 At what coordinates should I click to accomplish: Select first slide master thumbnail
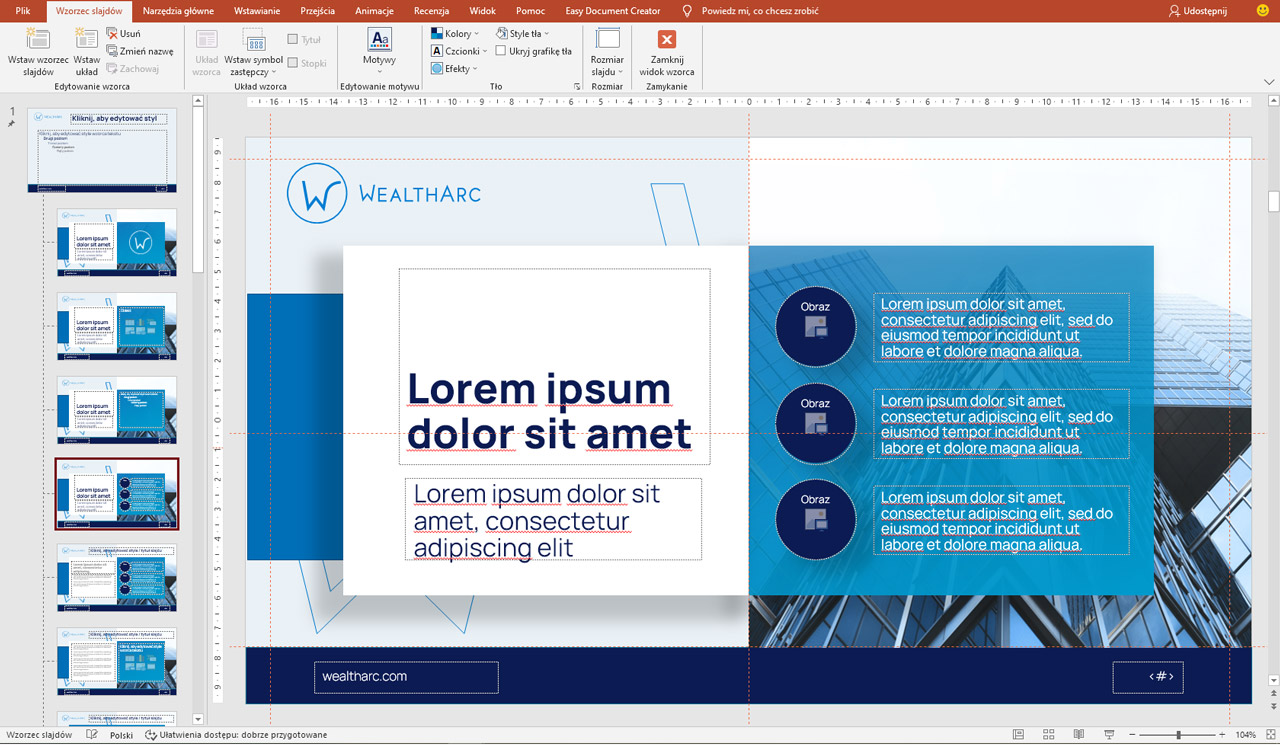coord(102,150)
